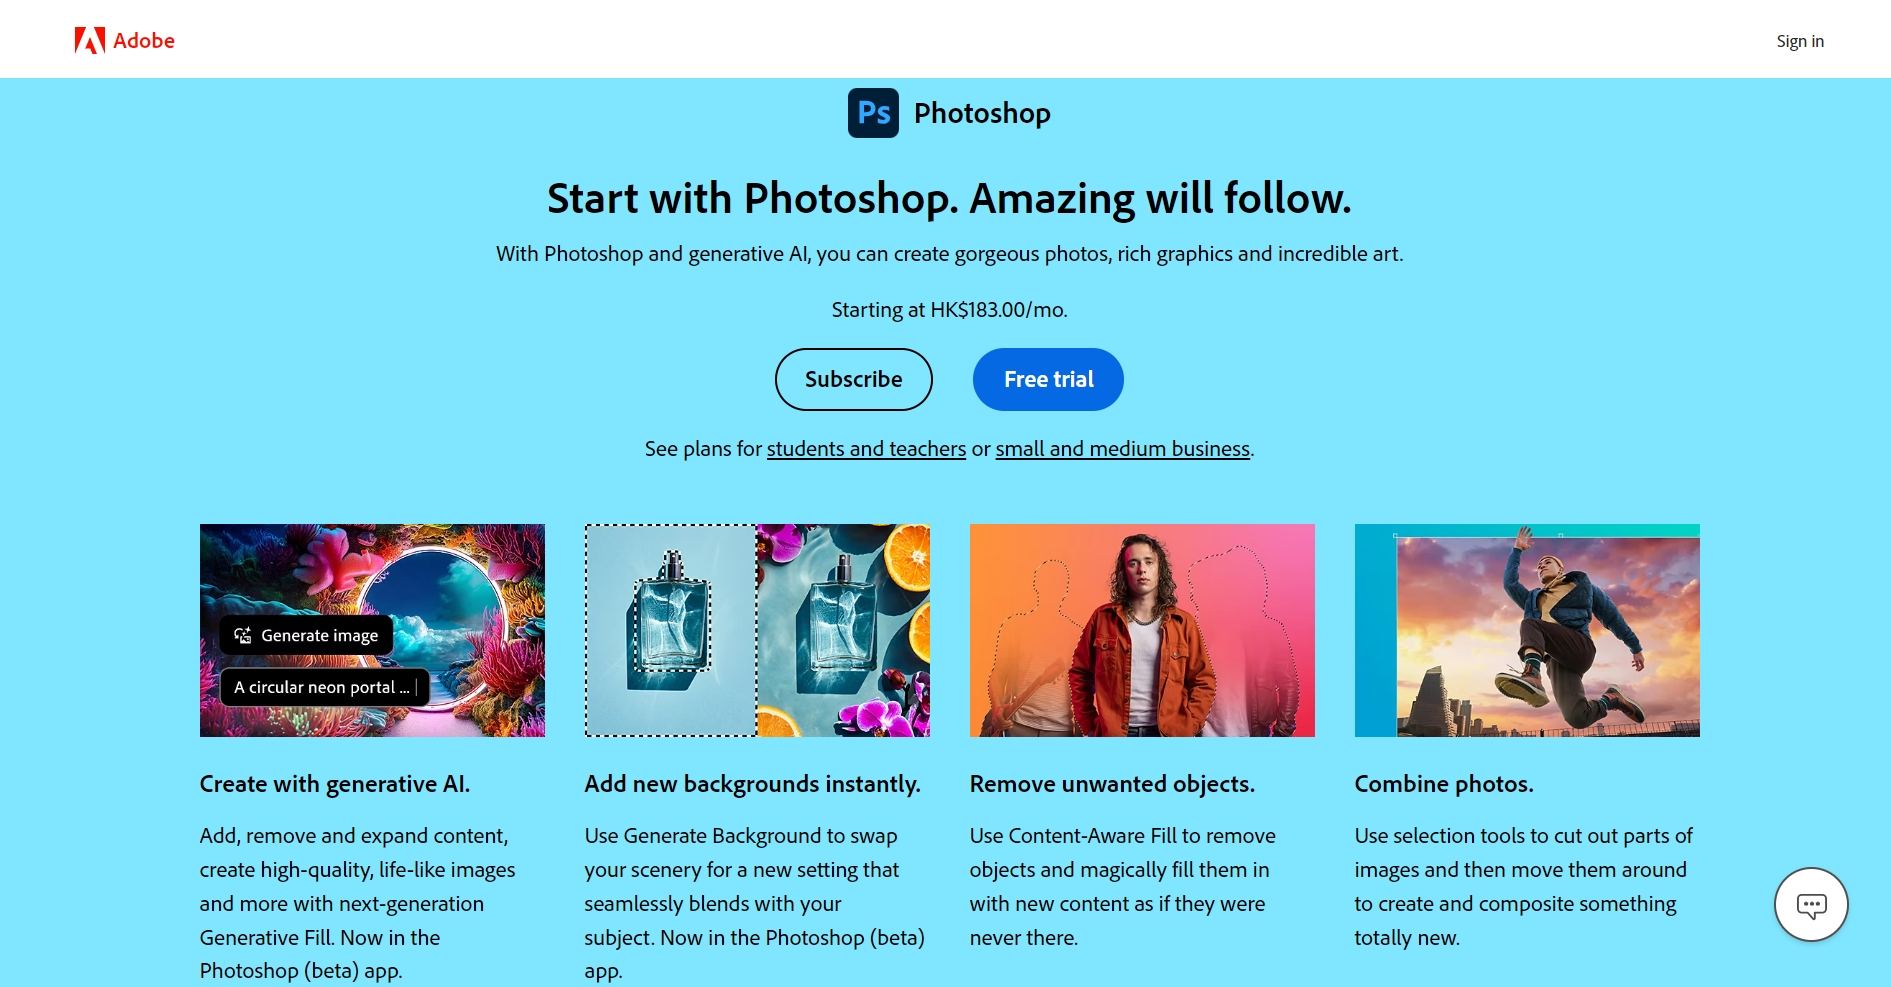Click the perfume bottle background-swap image
Viewport: 1891px width, 987px height.
coord(756,630)
